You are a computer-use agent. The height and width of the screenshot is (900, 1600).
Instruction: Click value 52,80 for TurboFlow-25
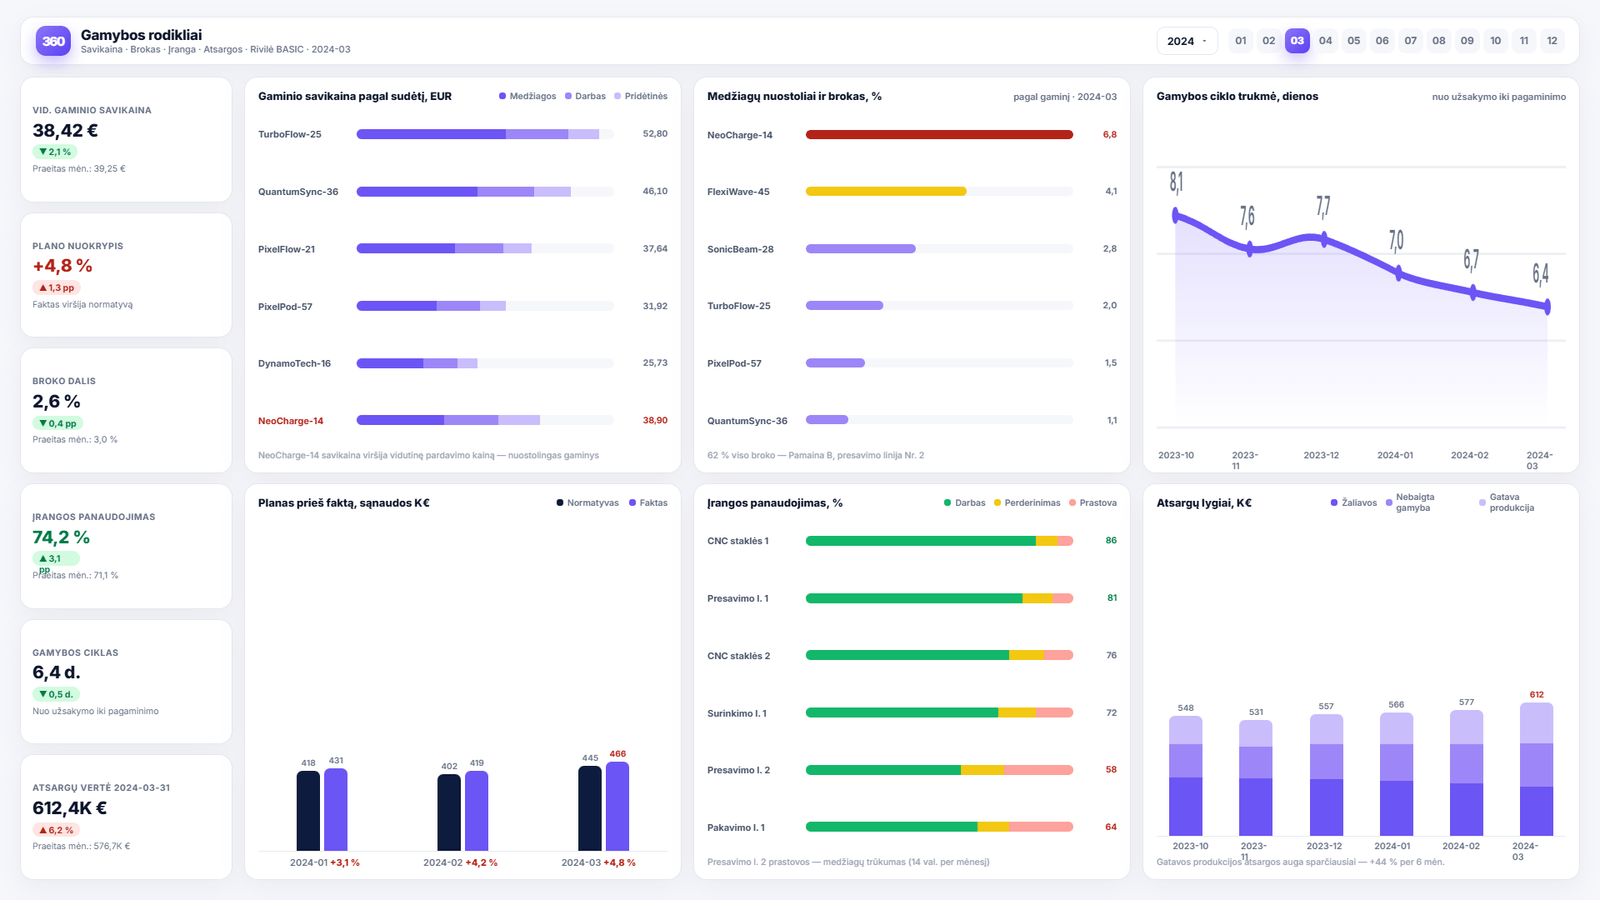click(x=655, y=134)
